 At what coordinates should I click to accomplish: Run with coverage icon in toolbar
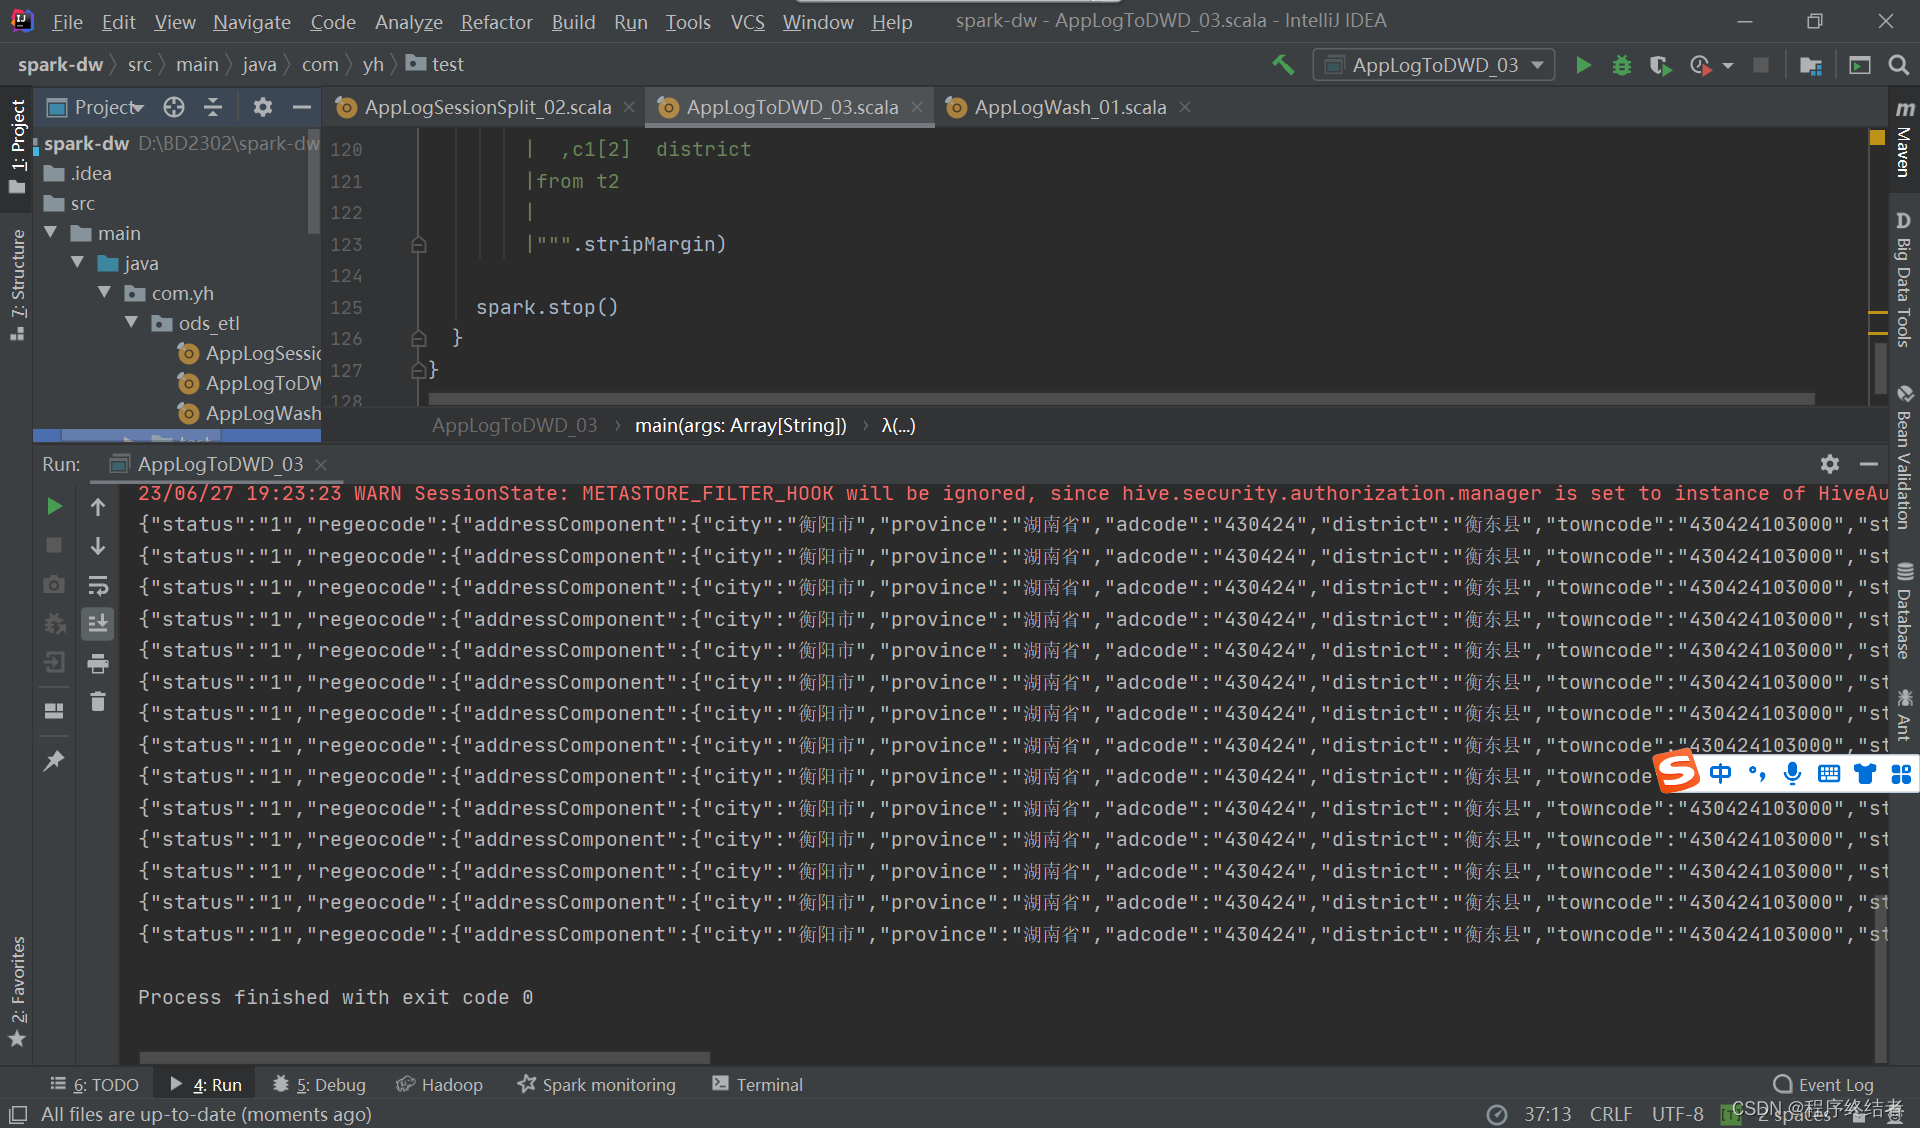point(1660,65)
